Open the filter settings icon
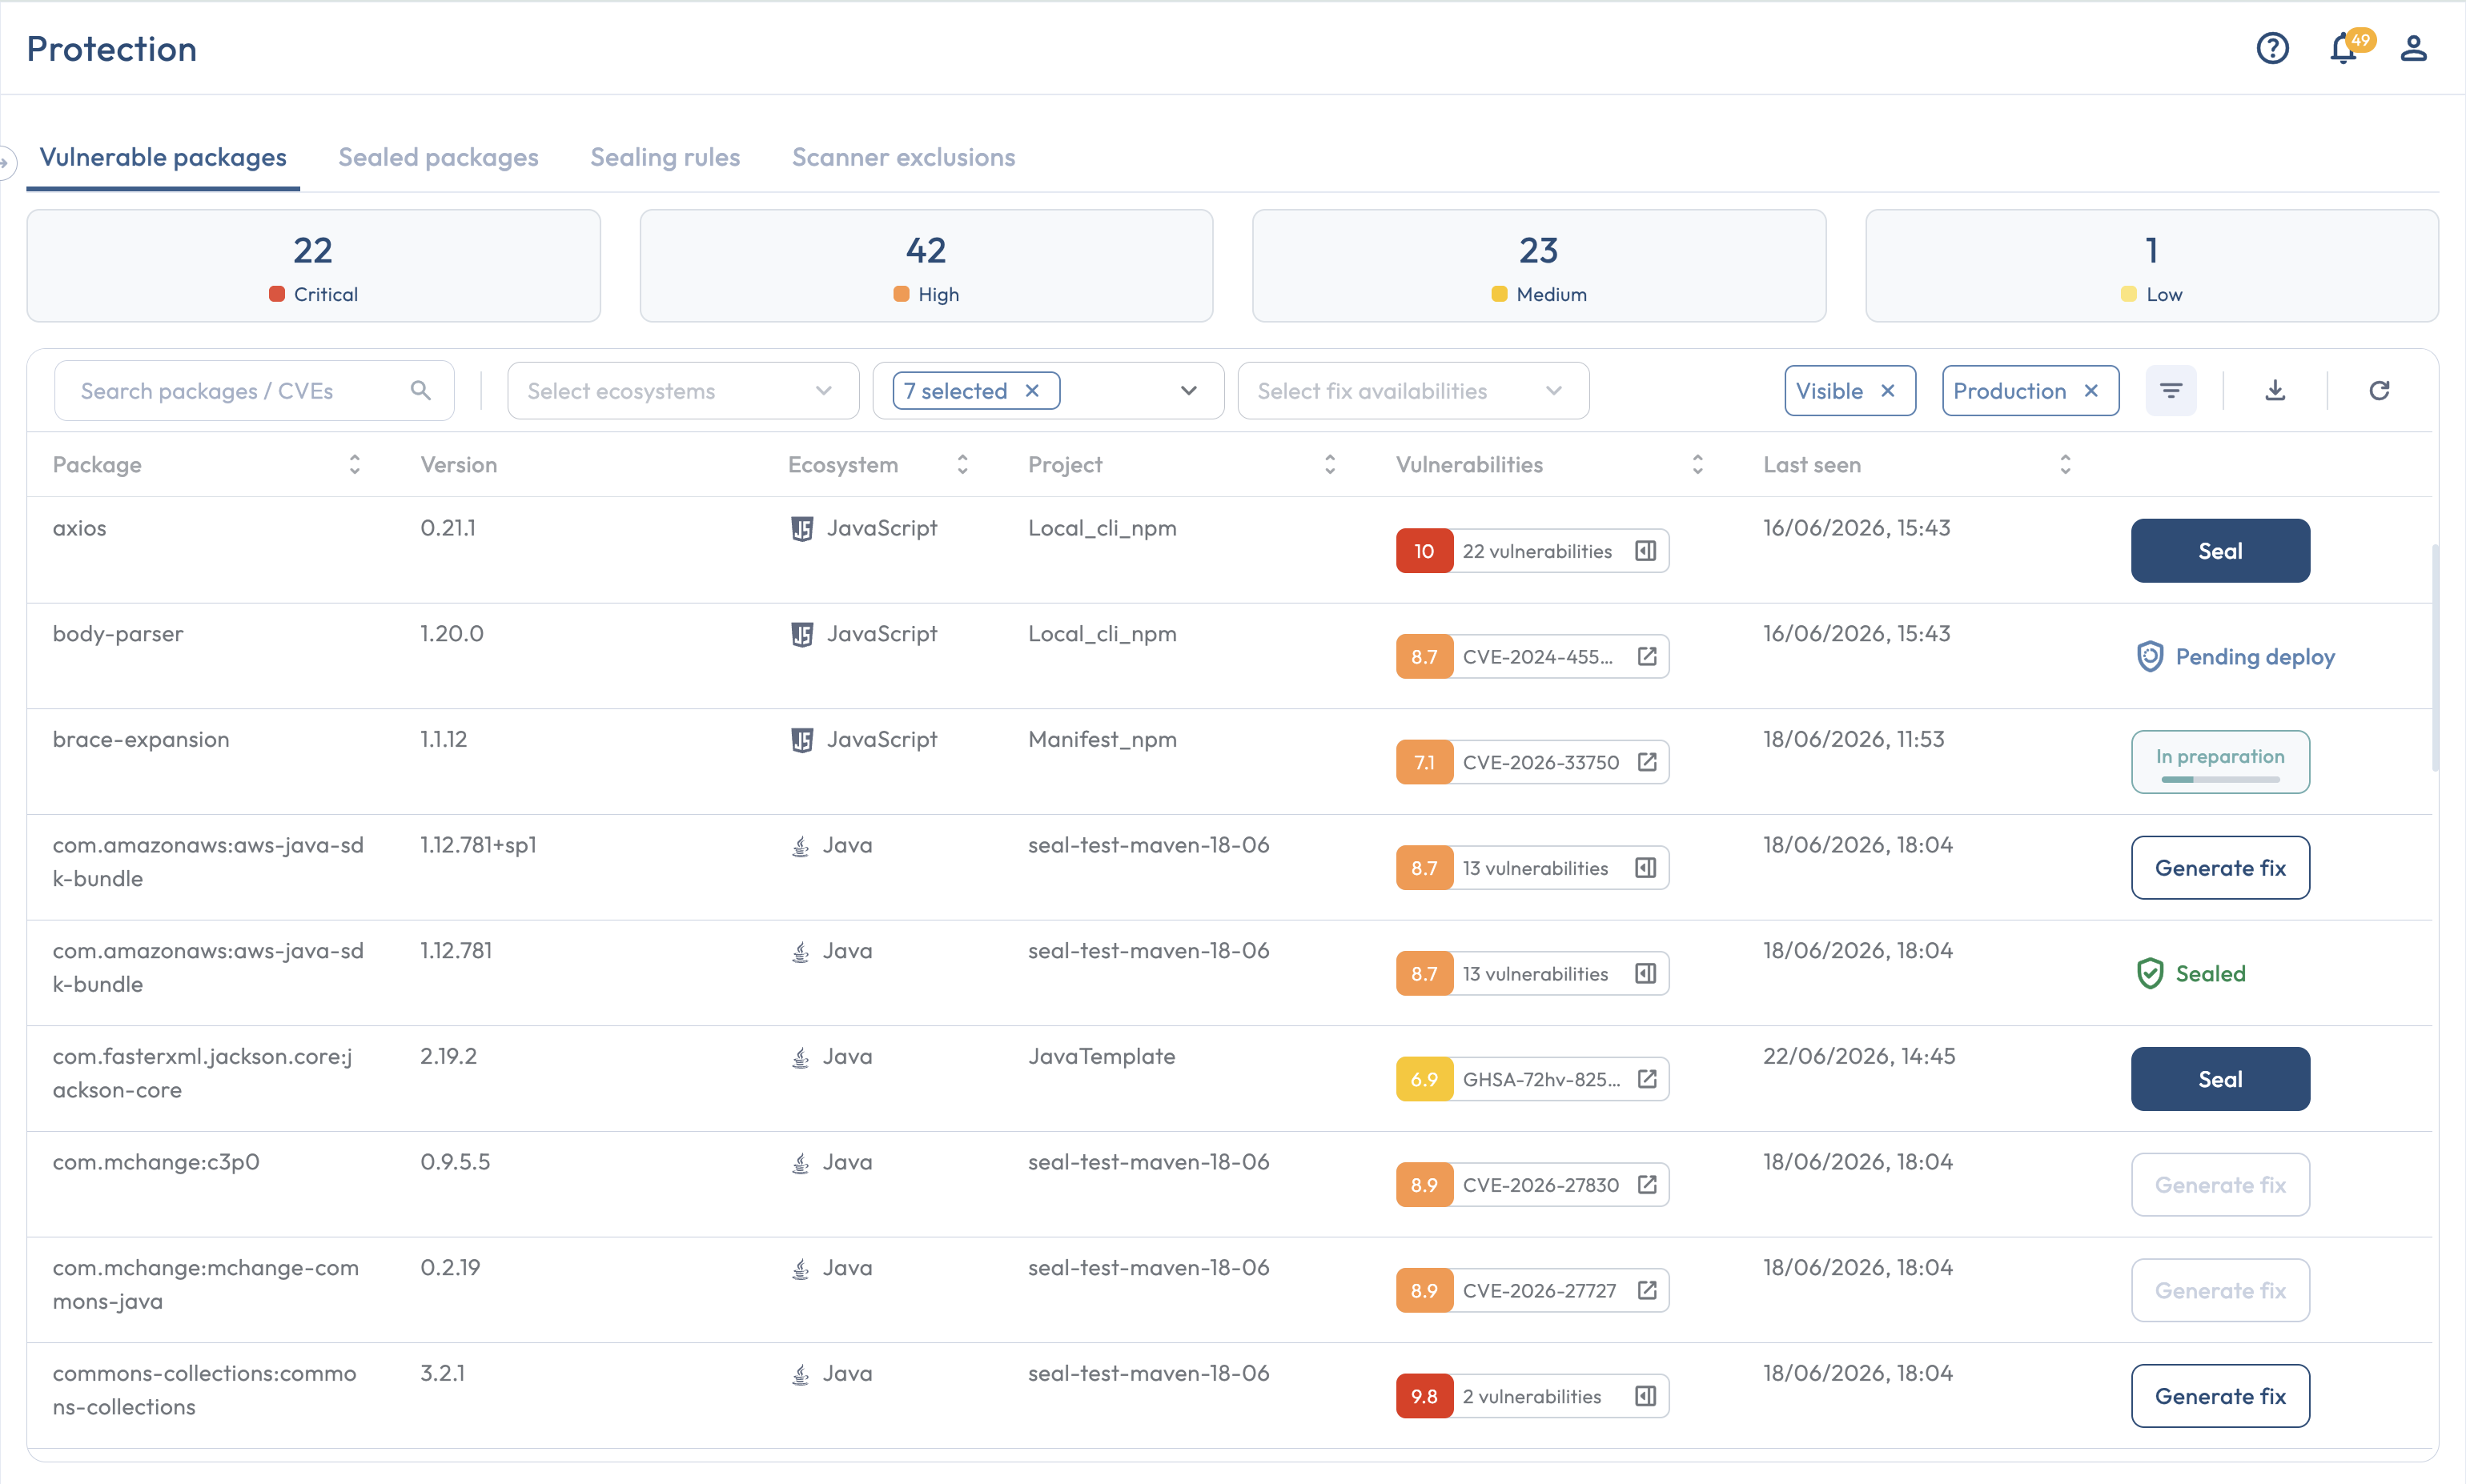This screenshot has height=1484, width=2466. coord(2171,390)
